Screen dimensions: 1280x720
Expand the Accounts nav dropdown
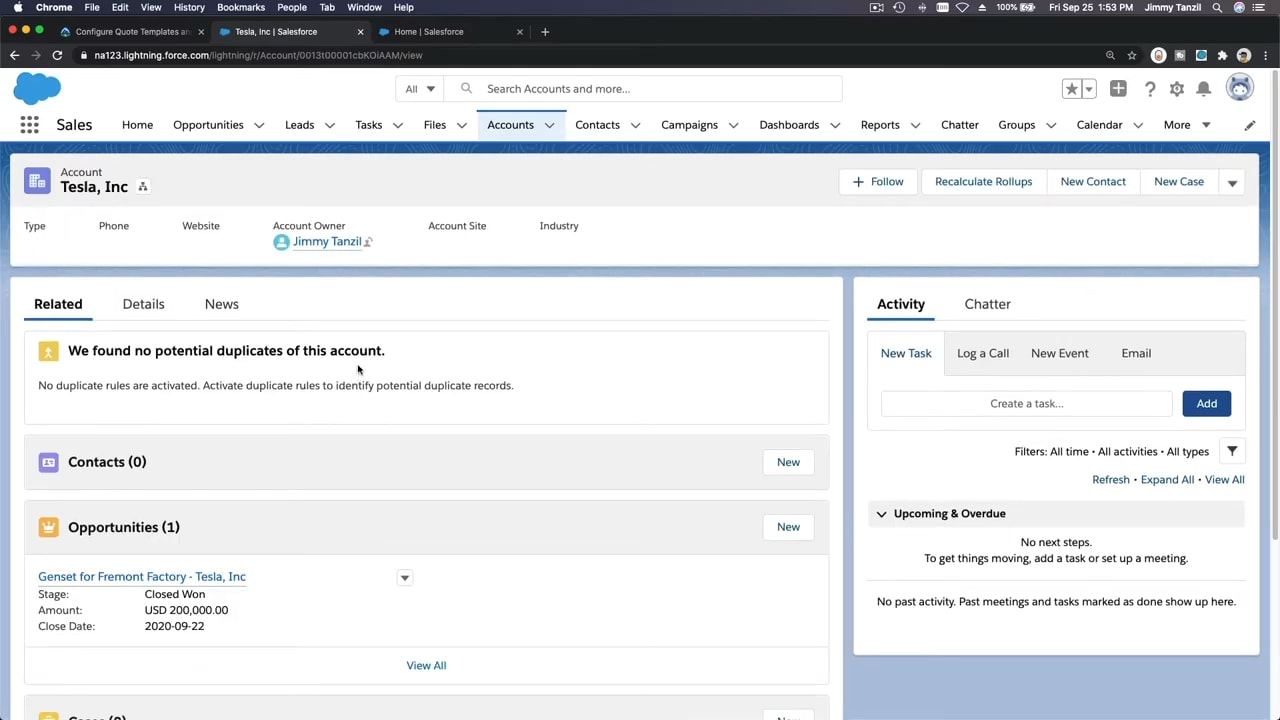pyautogui.click(x=549, y=125)
